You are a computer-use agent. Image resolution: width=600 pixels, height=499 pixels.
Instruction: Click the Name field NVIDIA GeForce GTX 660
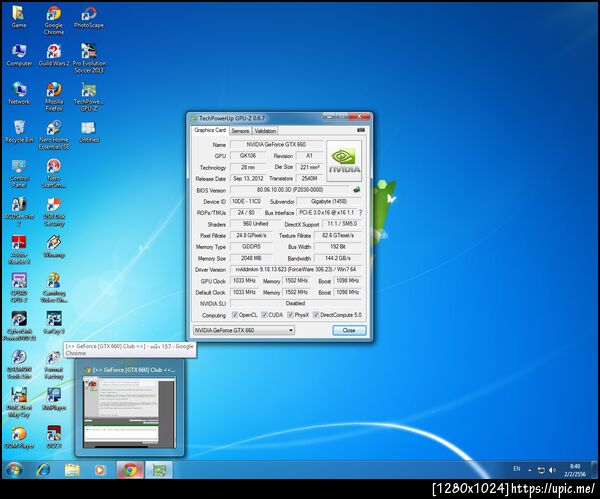click(x=276, y=145)
